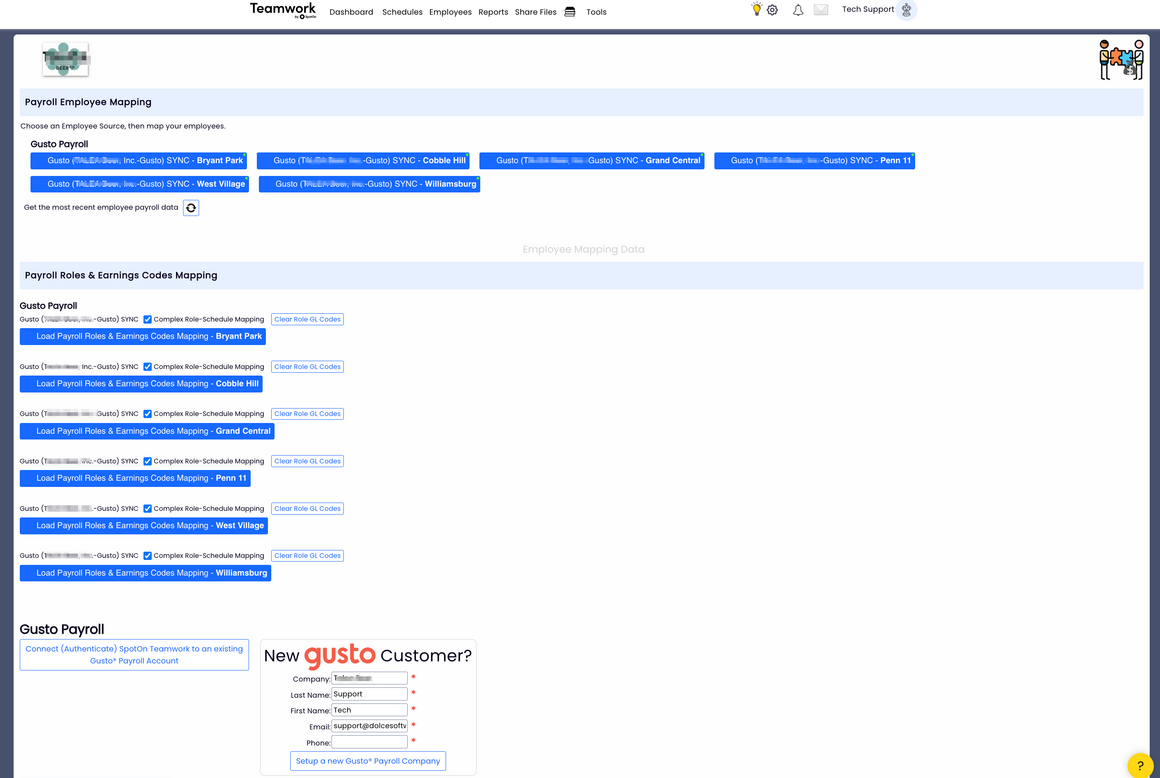Open the Dashboard menu
Viewport: 1160px width, 778px height.
(x=351, y=12)
